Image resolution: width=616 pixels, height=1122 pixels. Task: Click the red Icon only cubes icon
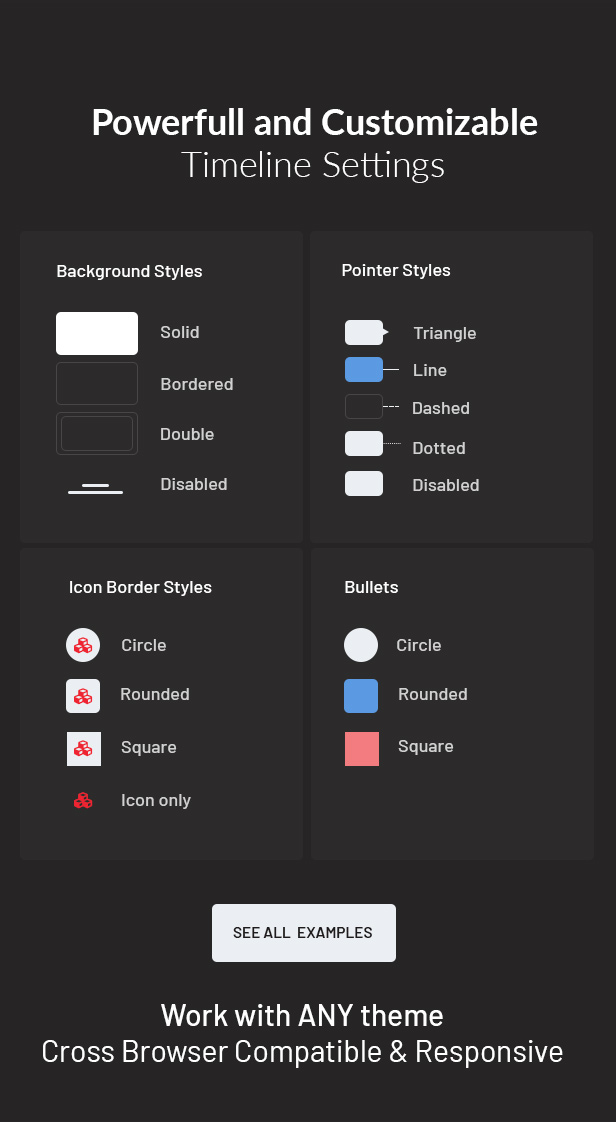[x=83, y=800]
